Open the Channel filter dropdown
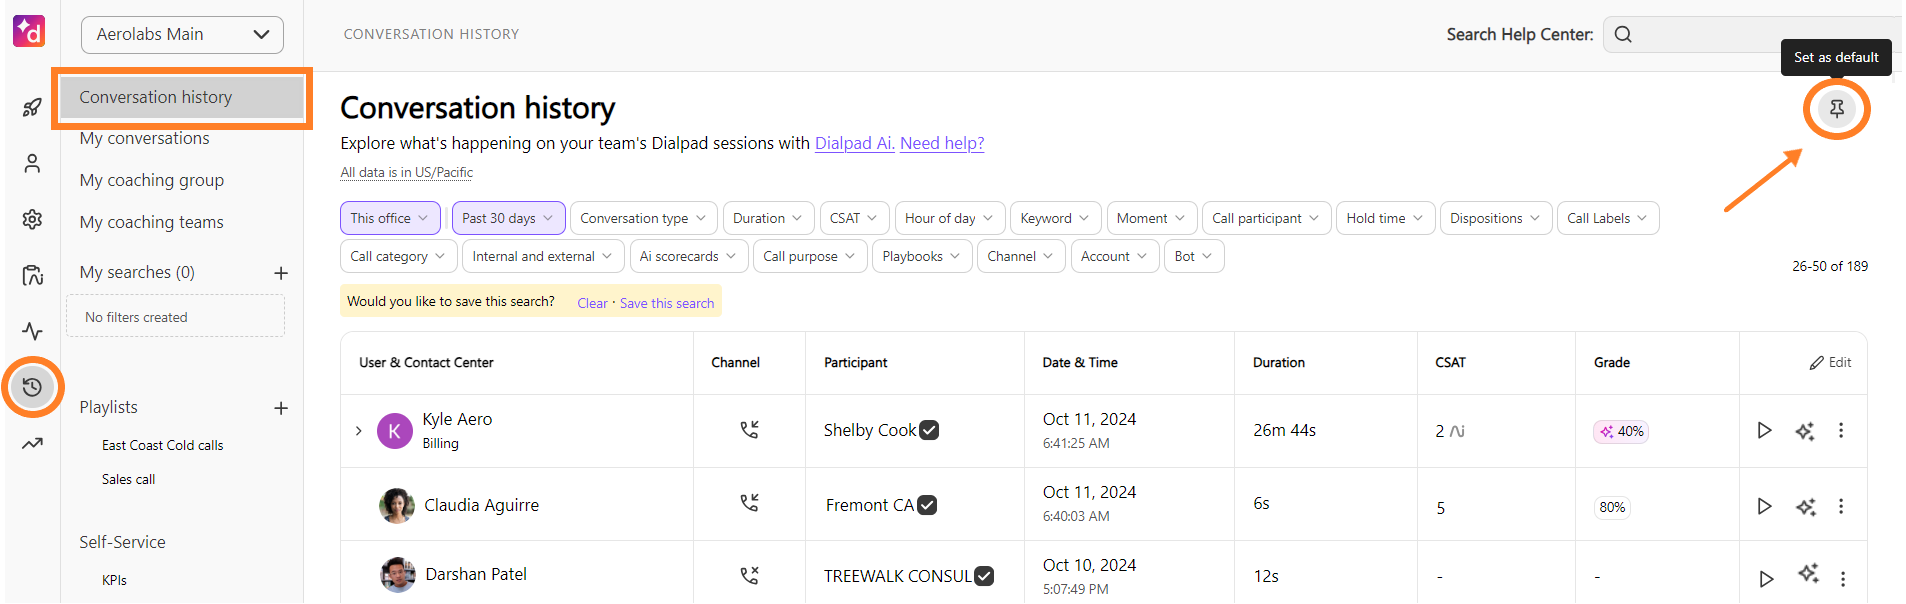 1021,256
